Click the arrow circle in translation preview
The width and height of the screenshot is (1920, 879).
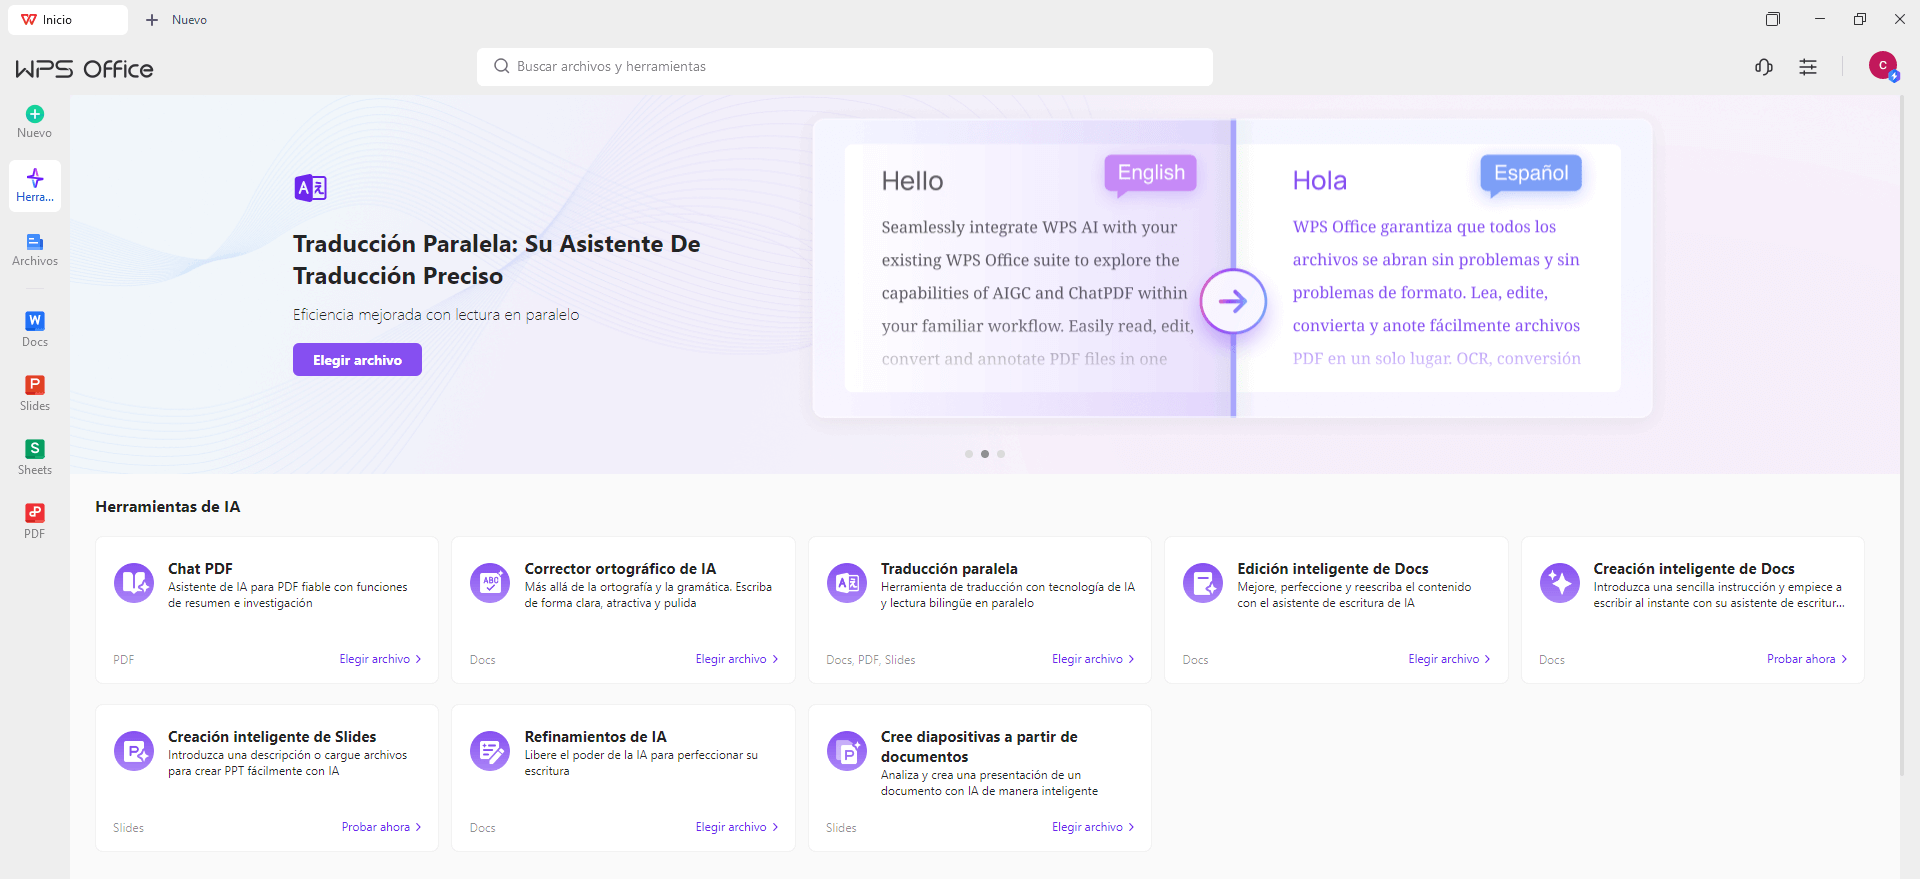pos(1233,301)
